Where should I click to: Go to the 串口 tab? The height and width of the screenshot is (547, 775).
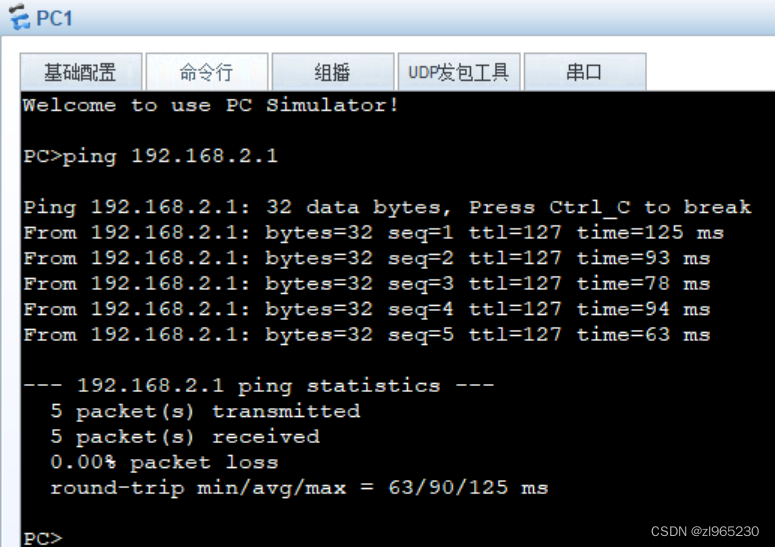[x=585, y=72]
